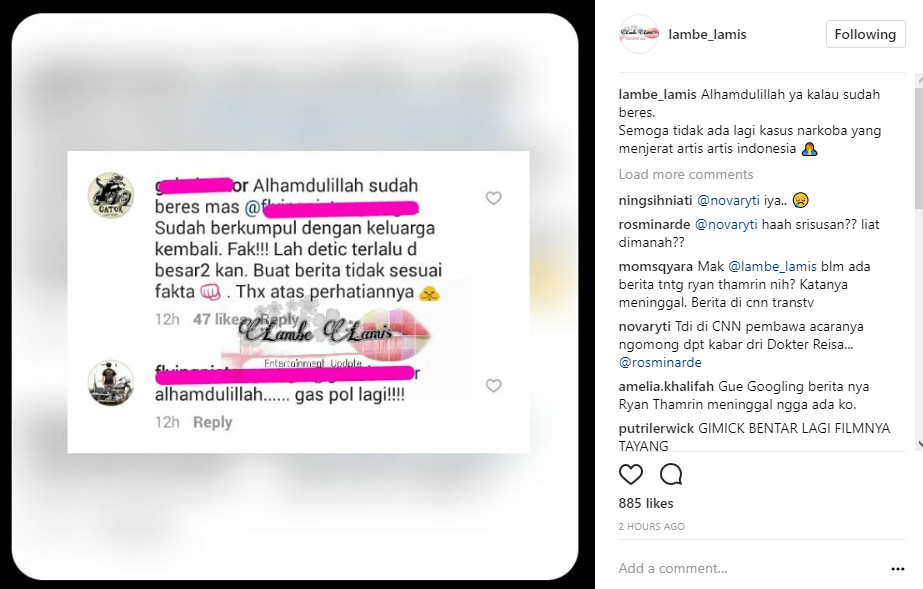Screen dimensions: 923x589
Task: Toggle the Following button
Action: click(x=865, y=34)
